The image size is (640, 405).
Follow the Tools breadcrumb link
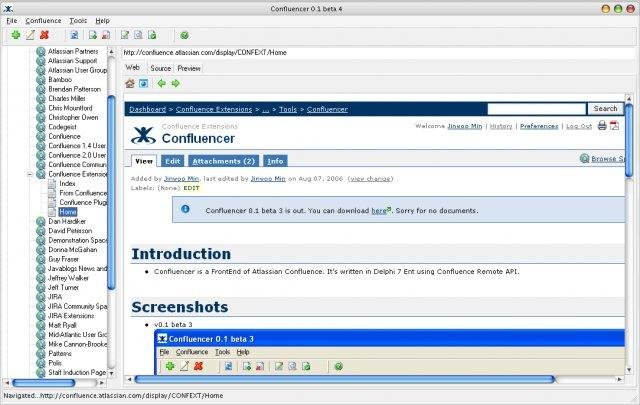tap(288, 109)
